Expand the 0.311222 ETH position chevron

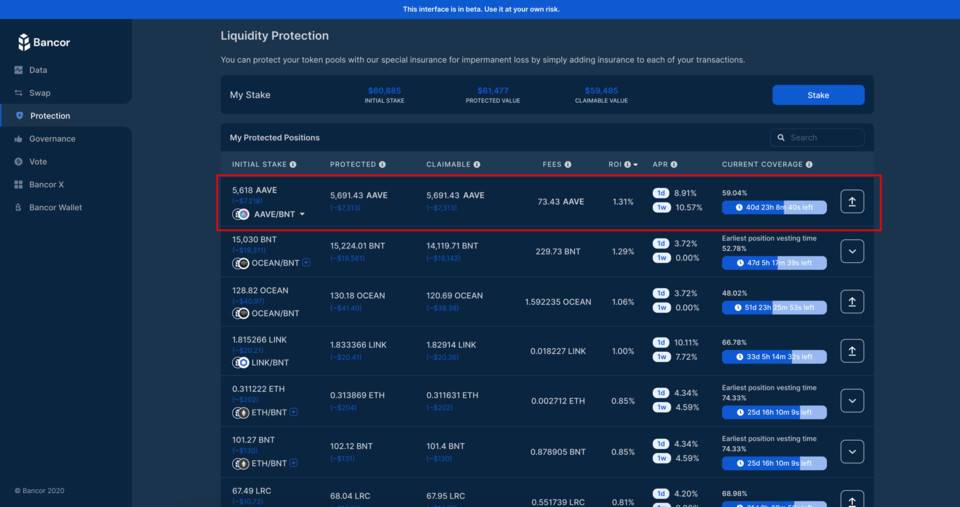(852, 401)
